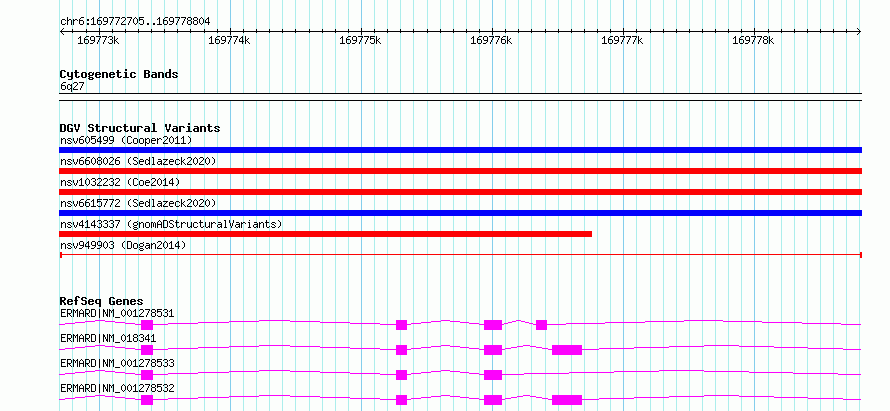Click the ERMARD|NM_001278531 transcript label
Screen dimensions: 890x411
(x=117, y=313)
